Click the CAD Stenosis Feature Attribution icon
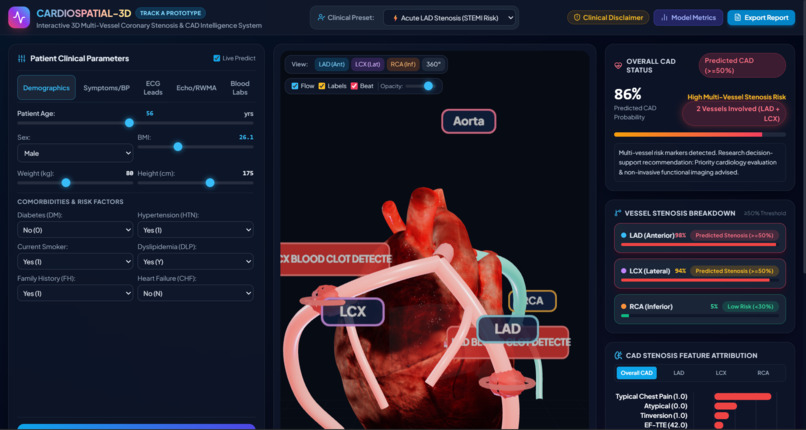Screen dimensions: 806x430 coord(618,355)
